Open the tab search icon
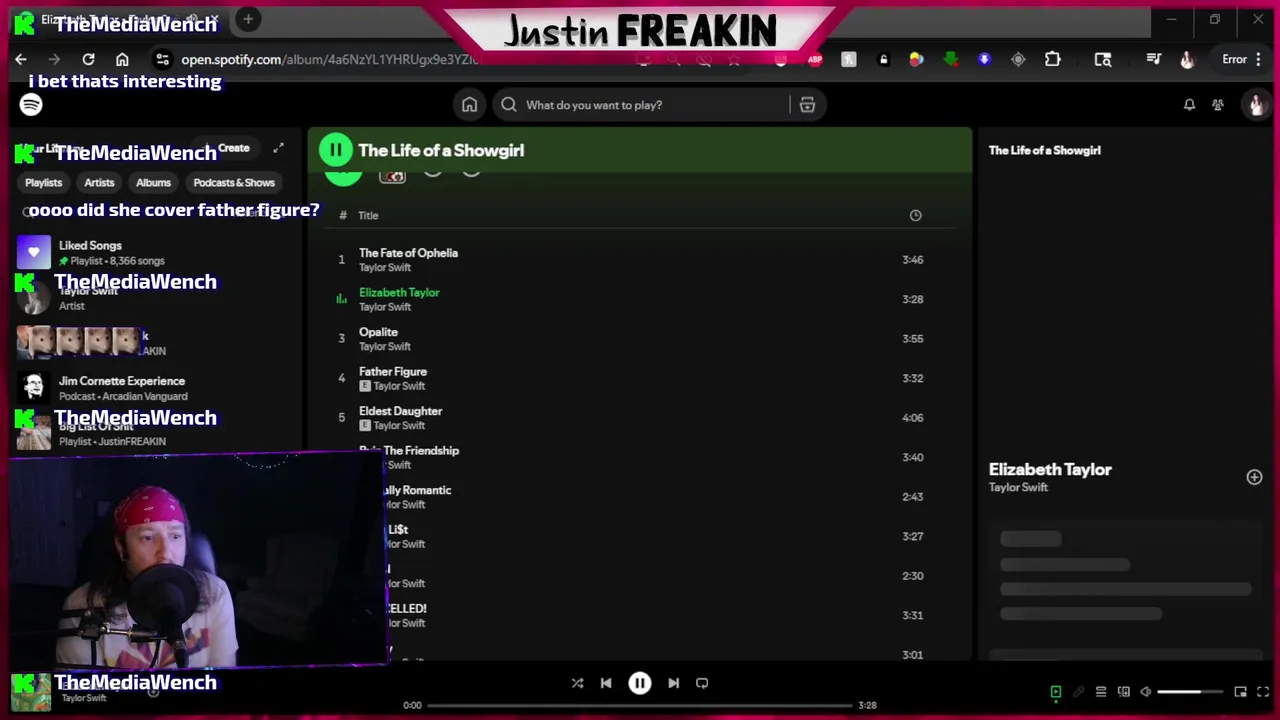1280x720 pixels. point(1103,59)
